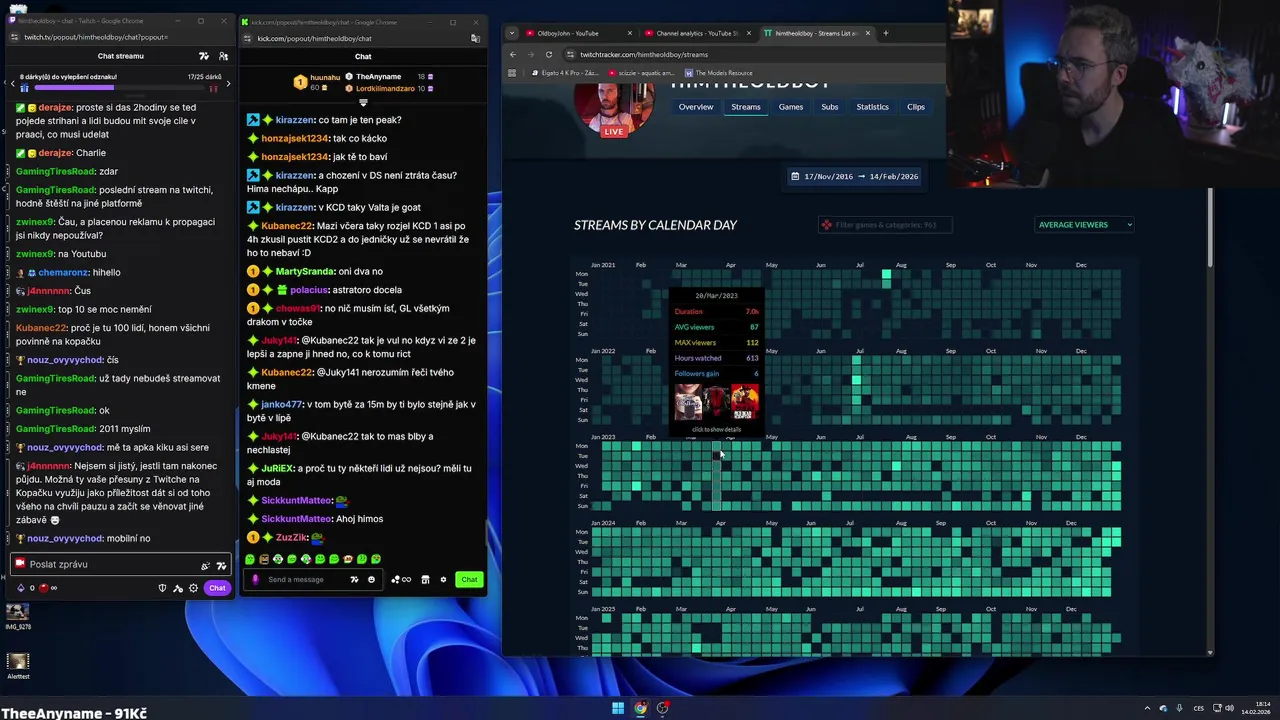This screenshot has width=1280, height=720.
Task: Show next Twitch gift goal with right arrow
Action: [228, 84]
